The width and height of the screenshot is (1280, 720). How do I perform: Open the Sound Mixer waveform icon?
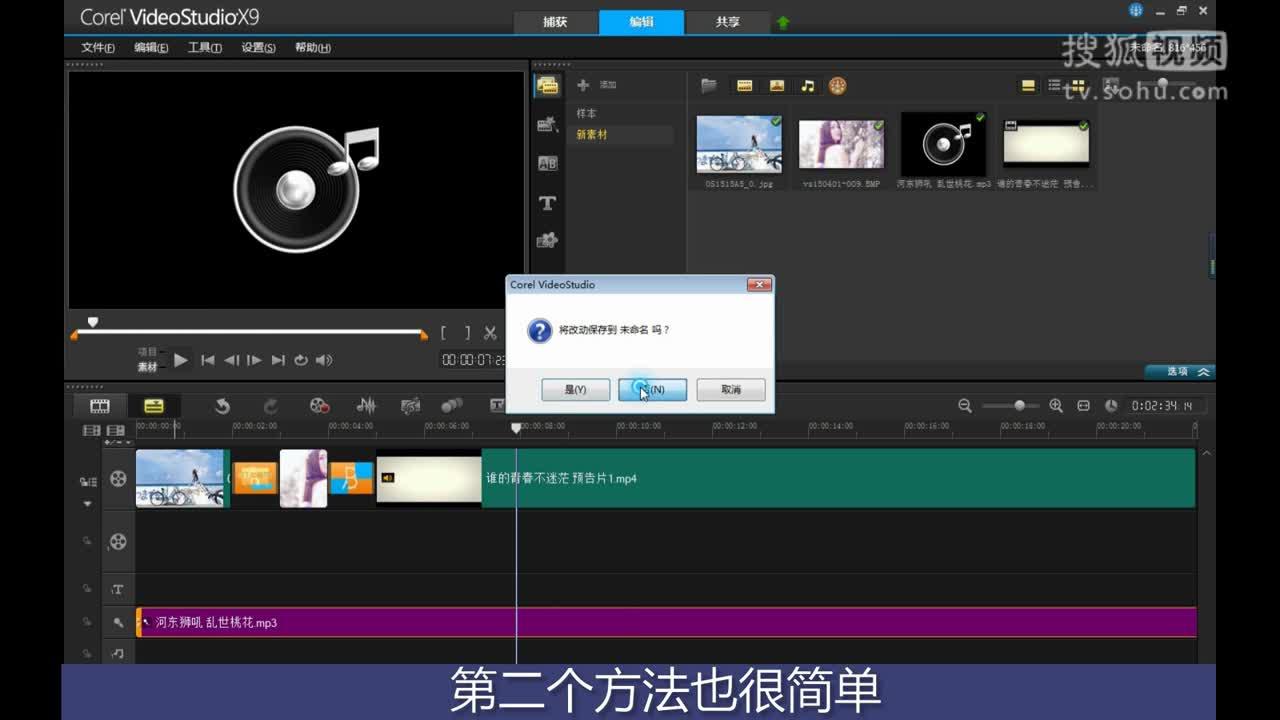pos(366,406)
